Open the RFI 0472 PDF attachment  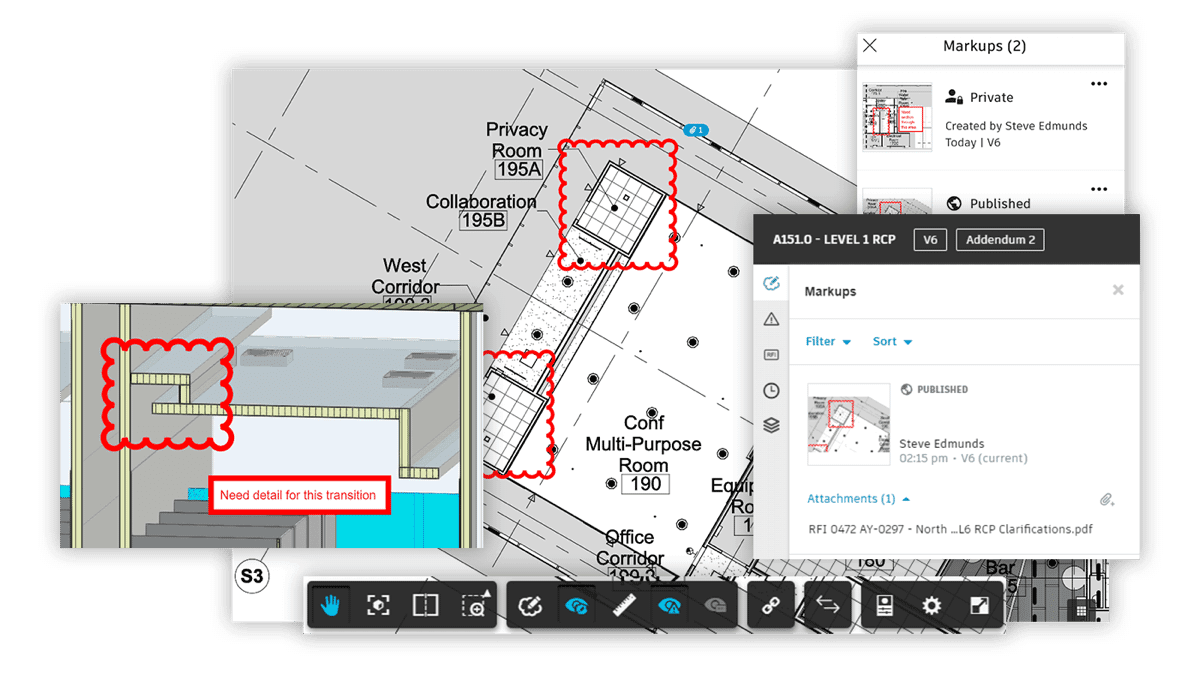point(950,529)
